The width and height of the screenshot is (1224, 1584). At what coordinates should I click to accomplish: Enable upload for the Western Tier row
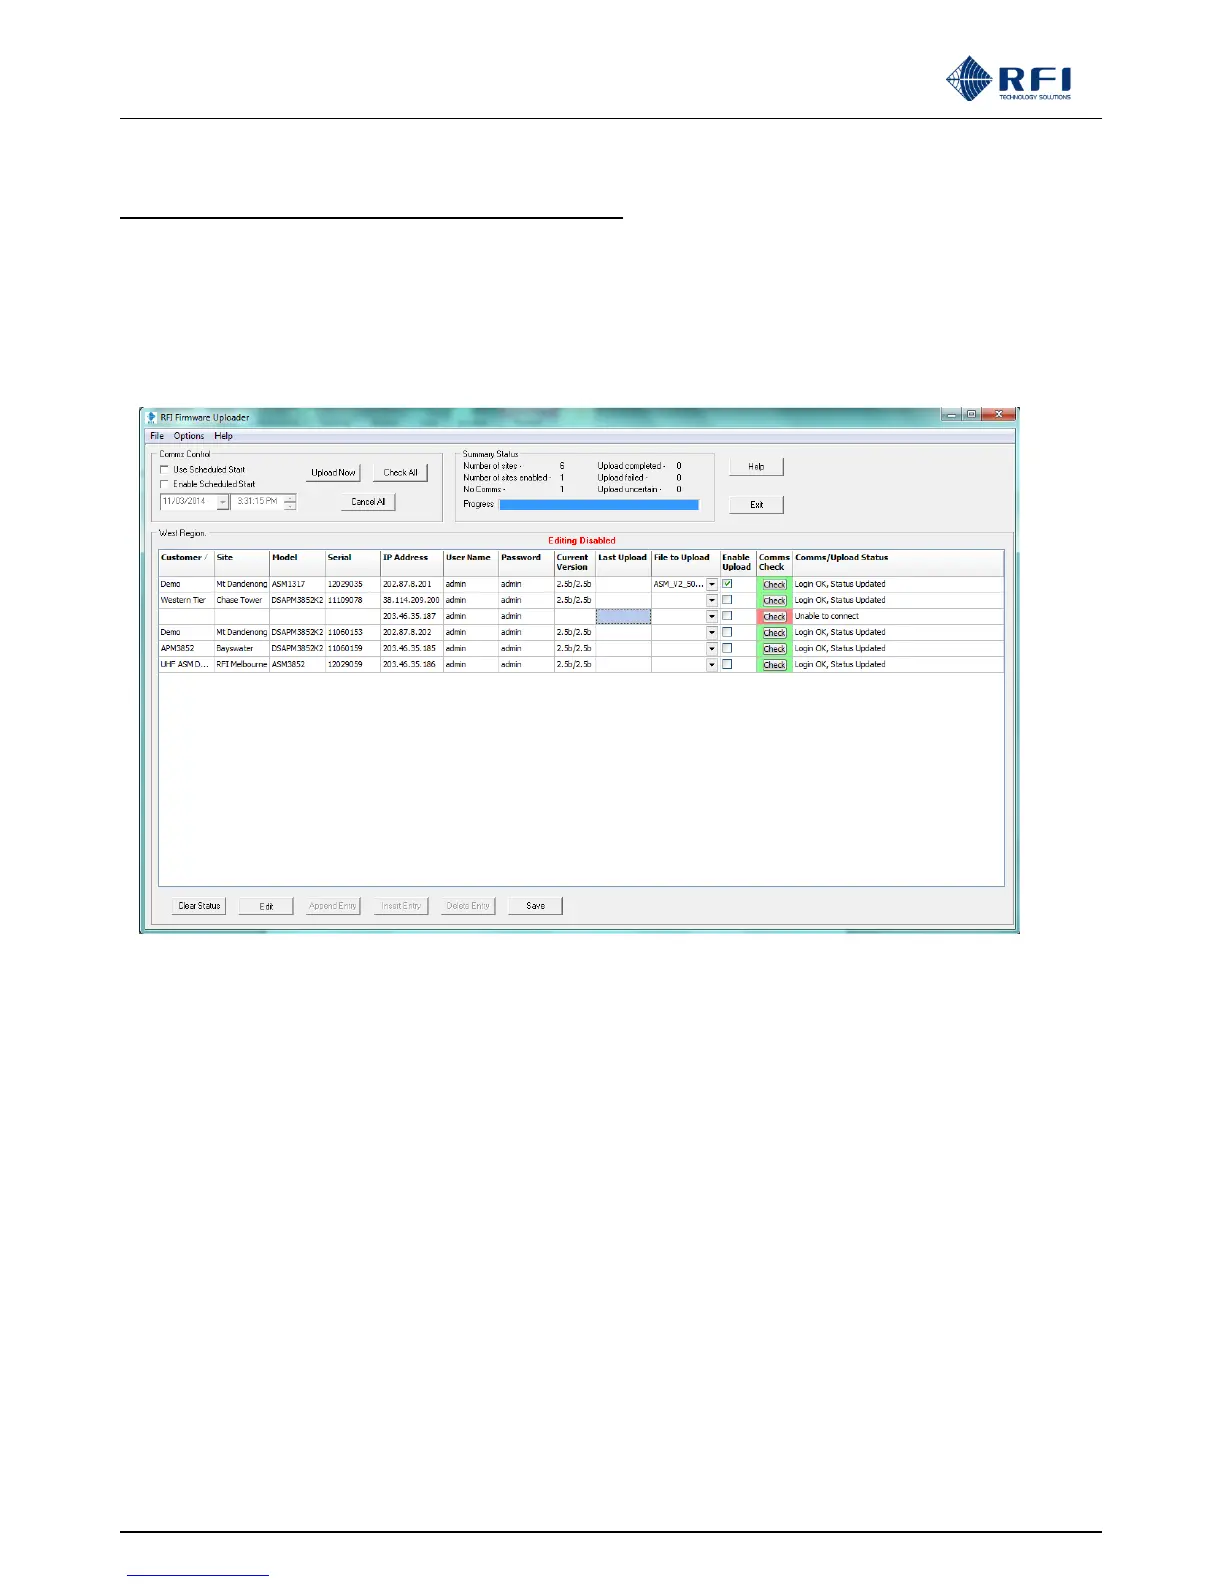[x=727, y=600]
